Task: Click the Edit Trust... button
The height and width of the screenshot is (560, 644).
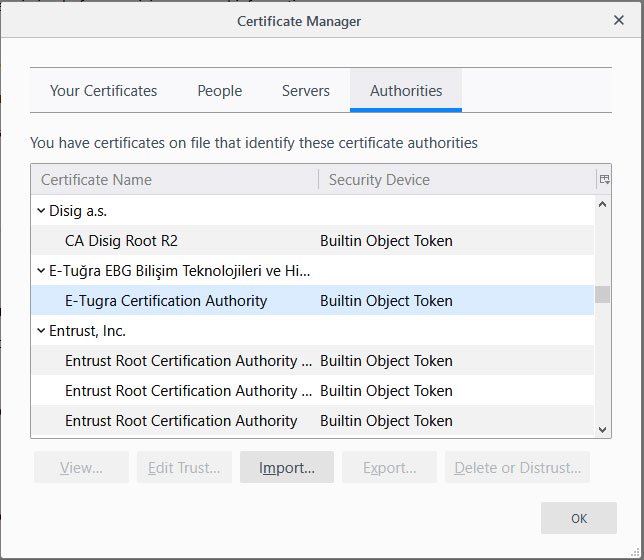Action: [x=184, y=467]
